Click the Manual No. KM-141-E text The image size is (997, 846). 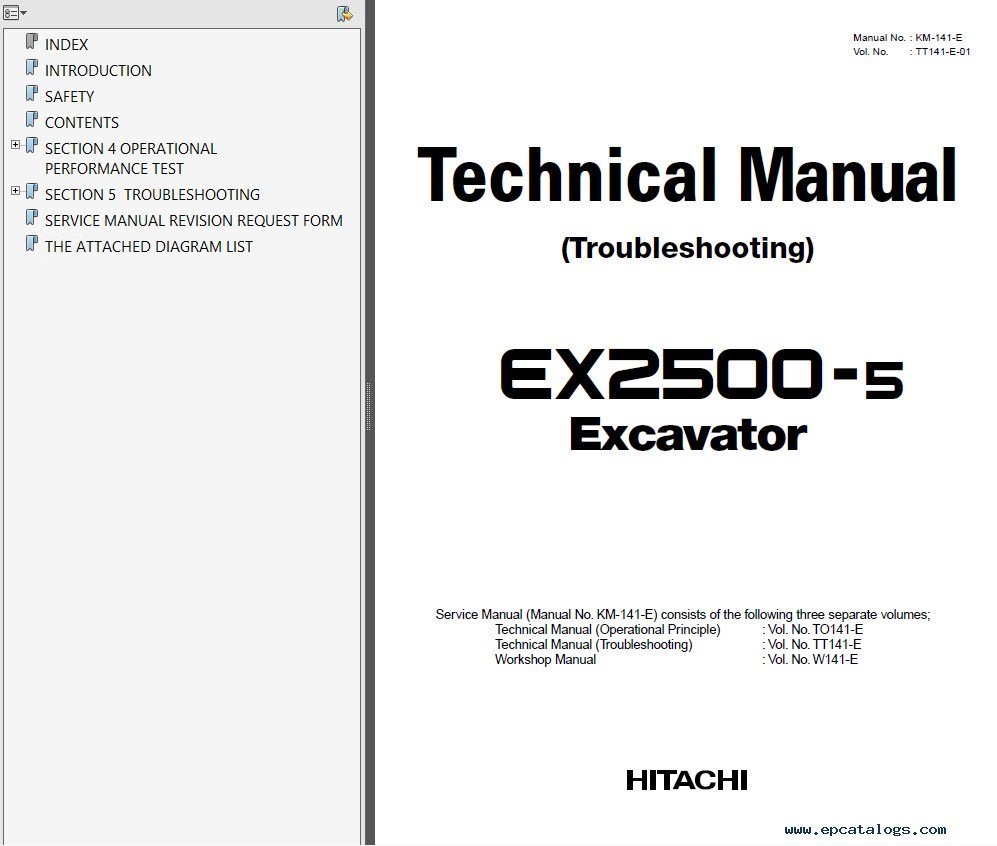coord(907,38)
